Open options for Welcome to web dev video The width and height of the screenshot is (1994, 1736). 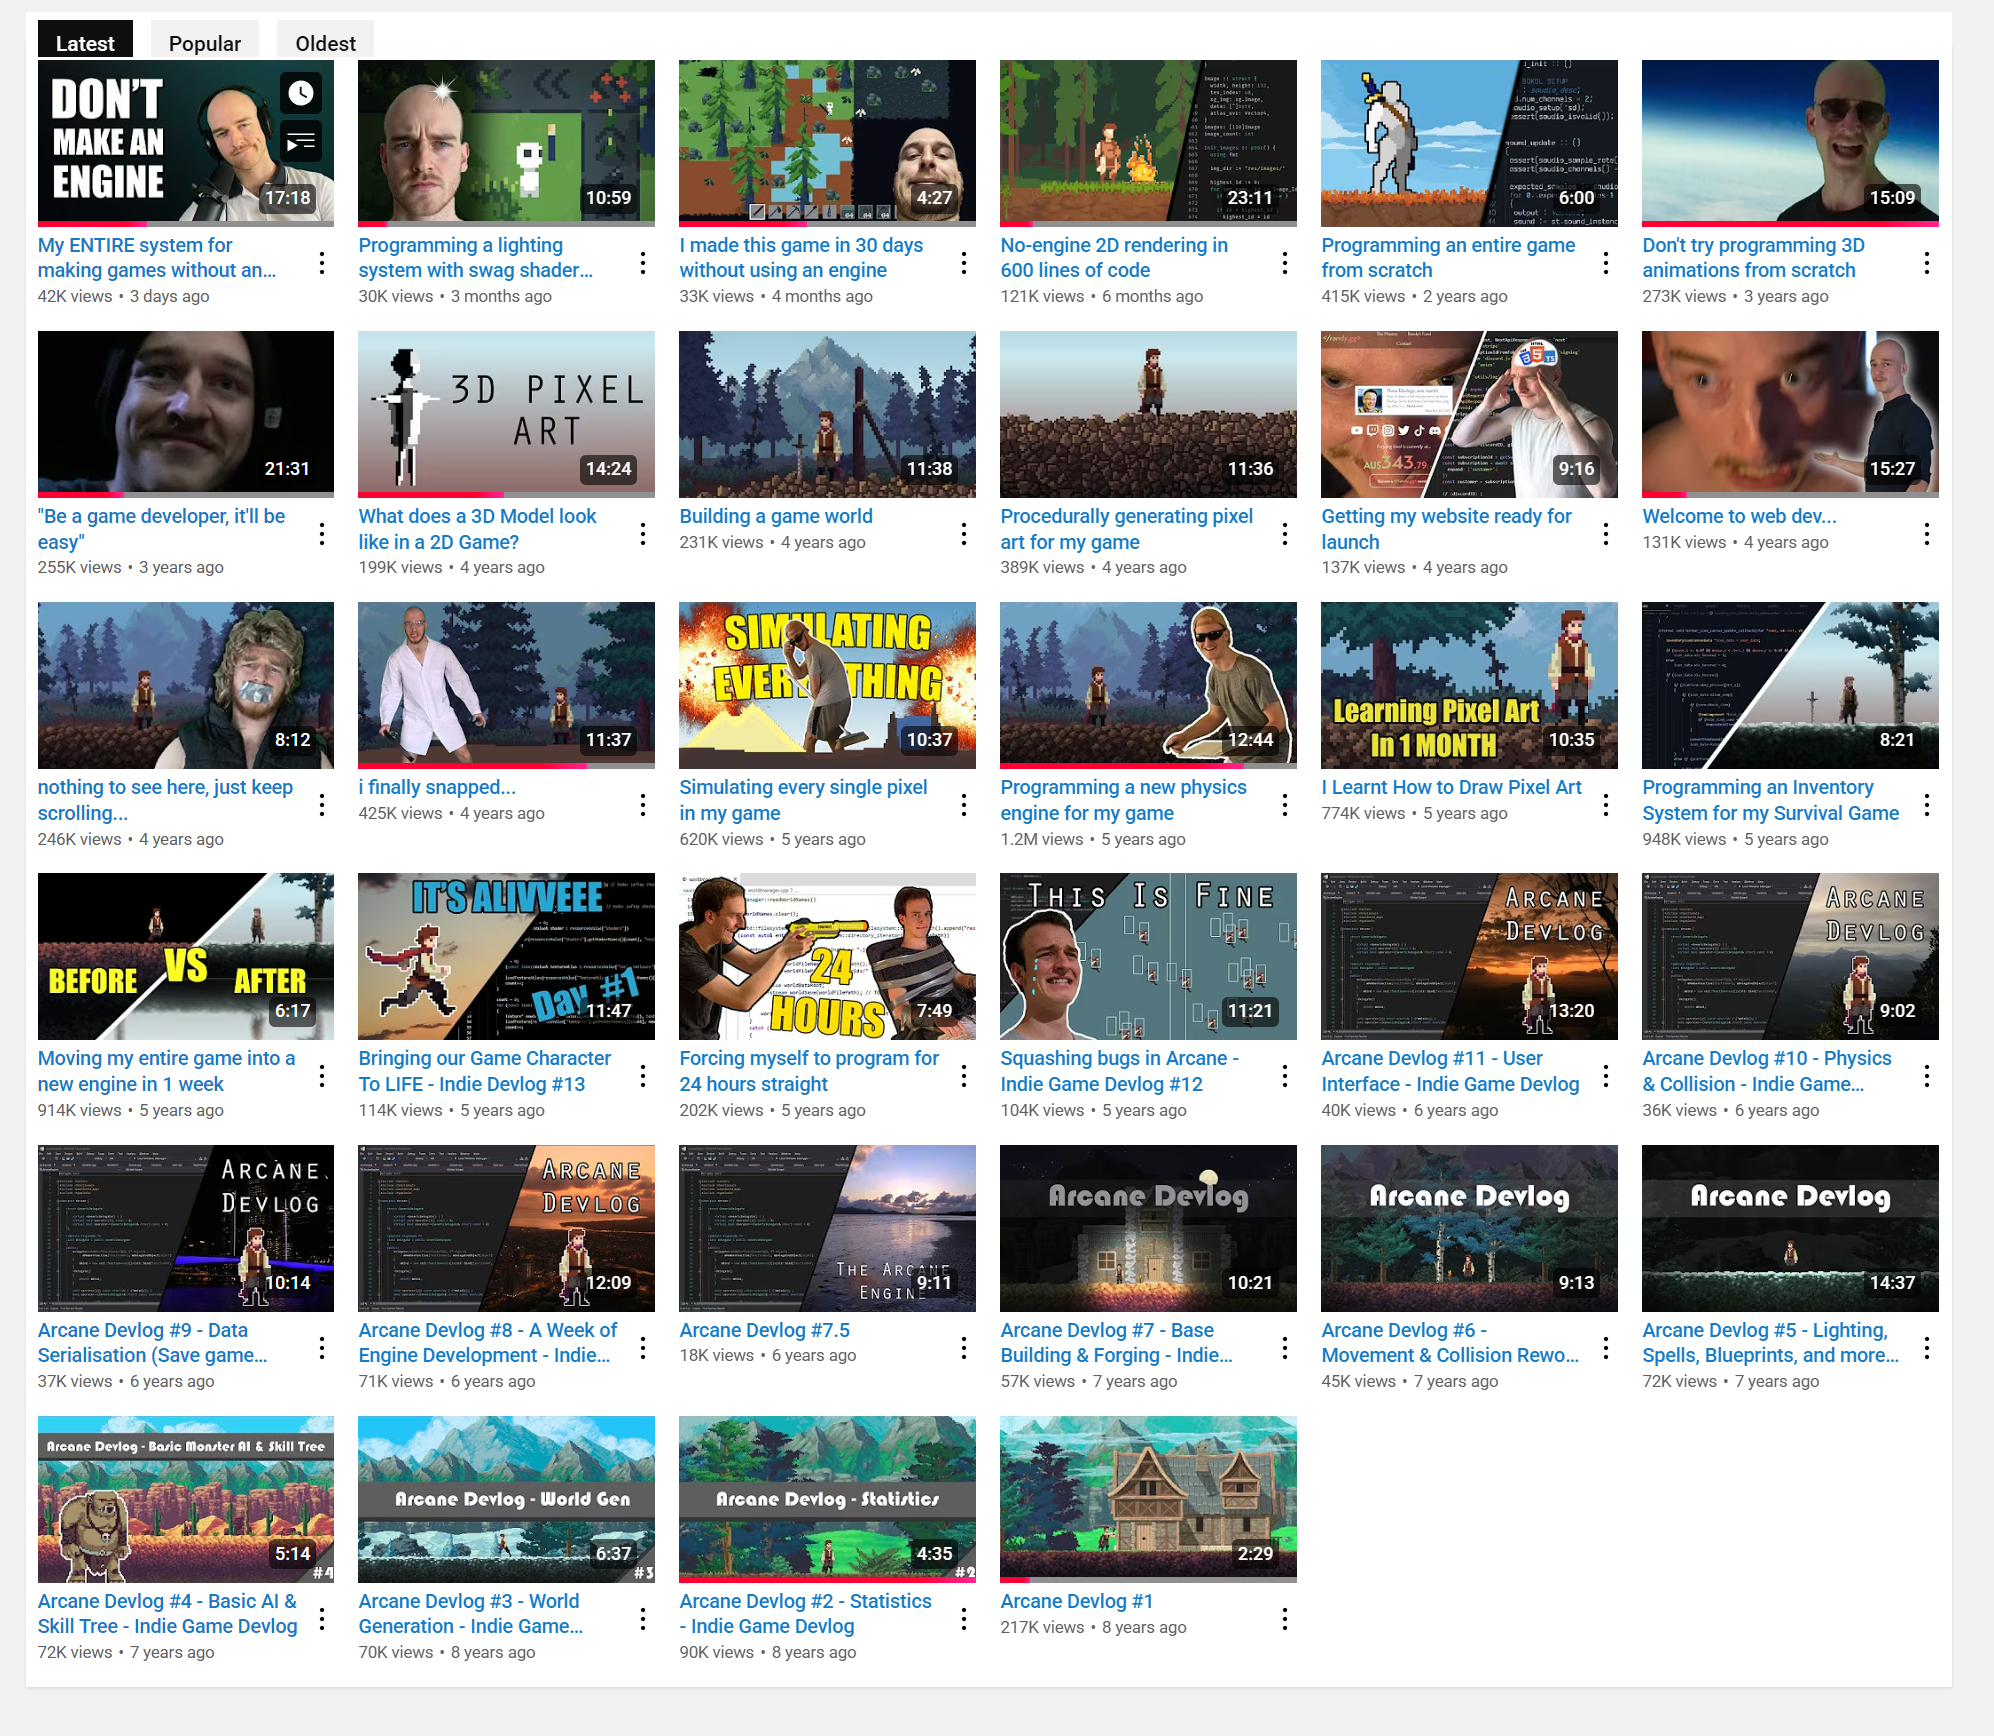(1927, 534)
